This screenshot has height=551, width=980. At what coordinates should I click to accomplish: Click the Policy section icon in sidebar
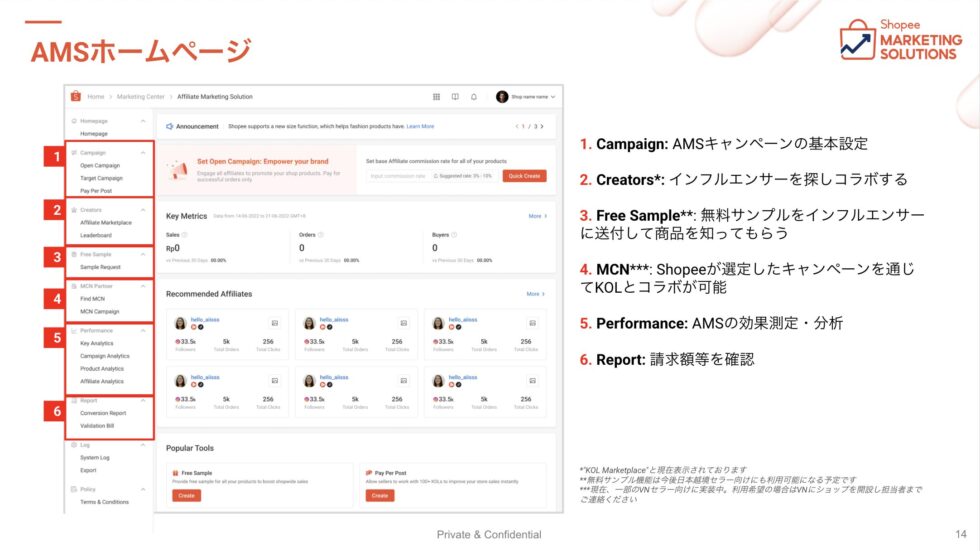point(74,489)
